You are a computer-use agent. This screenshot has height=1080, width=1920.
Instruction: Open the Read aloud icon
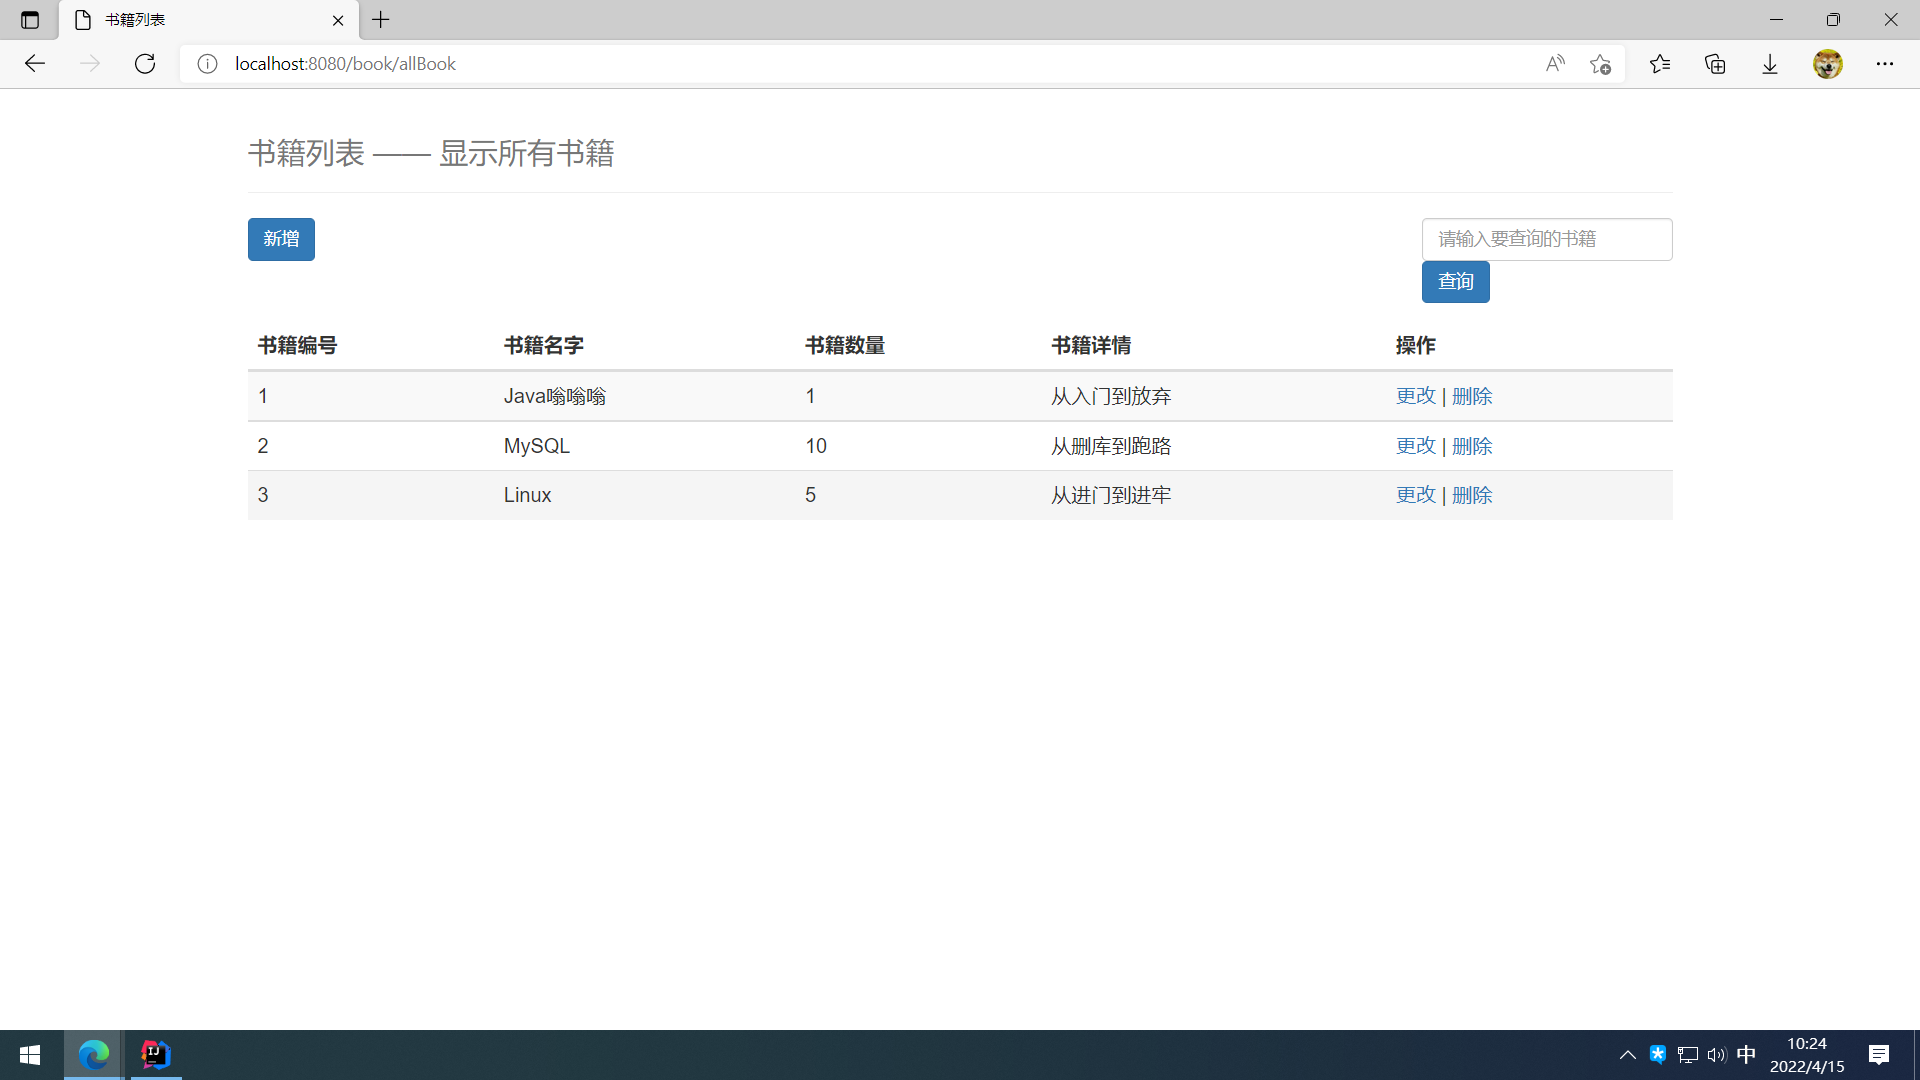tap(1554, 64)
